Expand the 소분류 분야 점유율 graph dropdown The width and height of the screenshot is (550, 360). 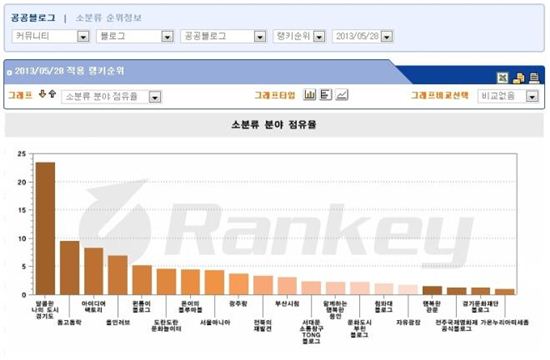point(111,96)
